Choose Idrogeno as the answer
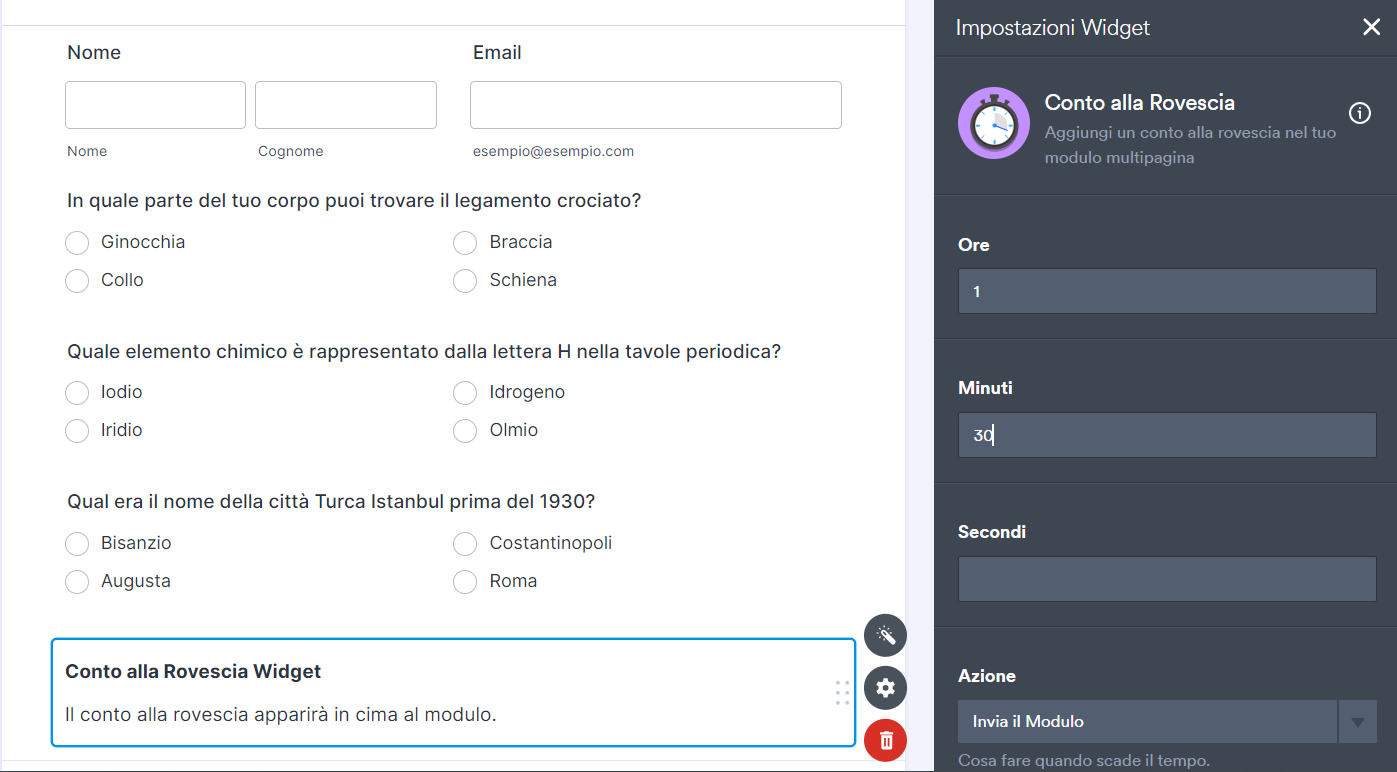 (465, 393)
